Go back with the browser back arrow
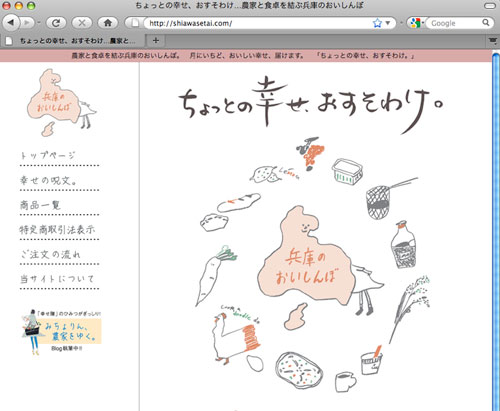 11,23
